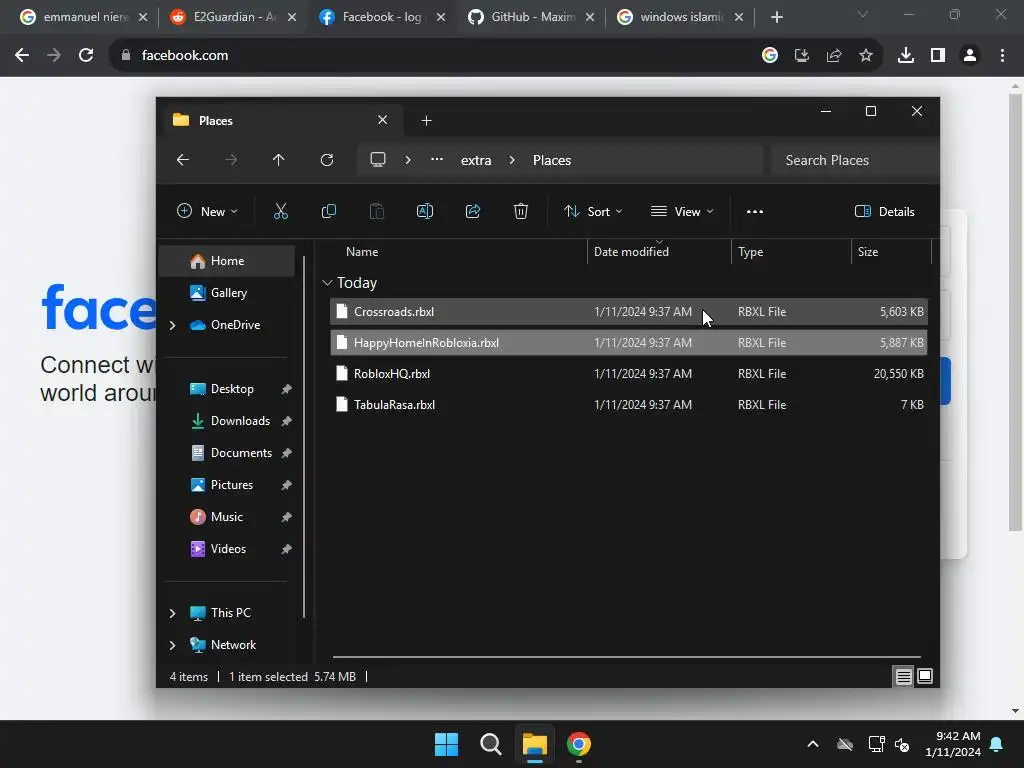The width and height of the screenshot is (1024, 768).
Task: Toggle the Details pane button
Action: click(884, 212)
